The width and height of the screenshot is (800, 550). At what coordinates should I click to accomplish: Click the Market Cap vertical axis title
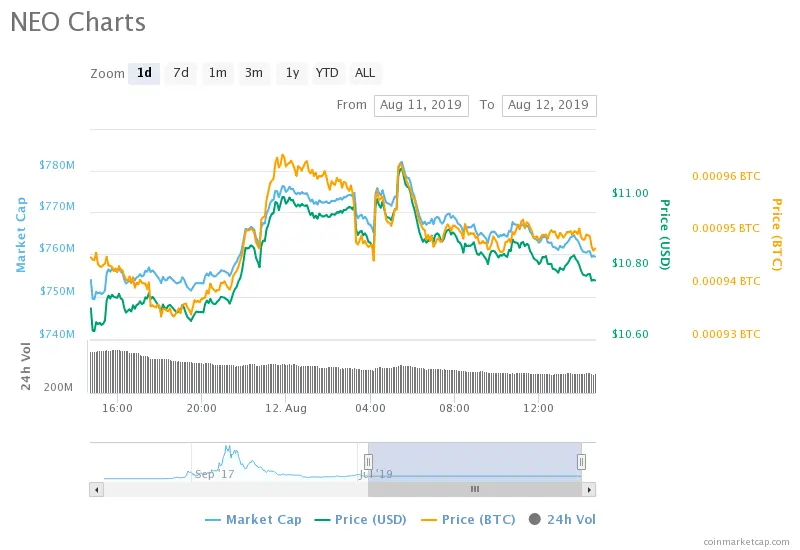pyautogui.click(x=21, y=235)
